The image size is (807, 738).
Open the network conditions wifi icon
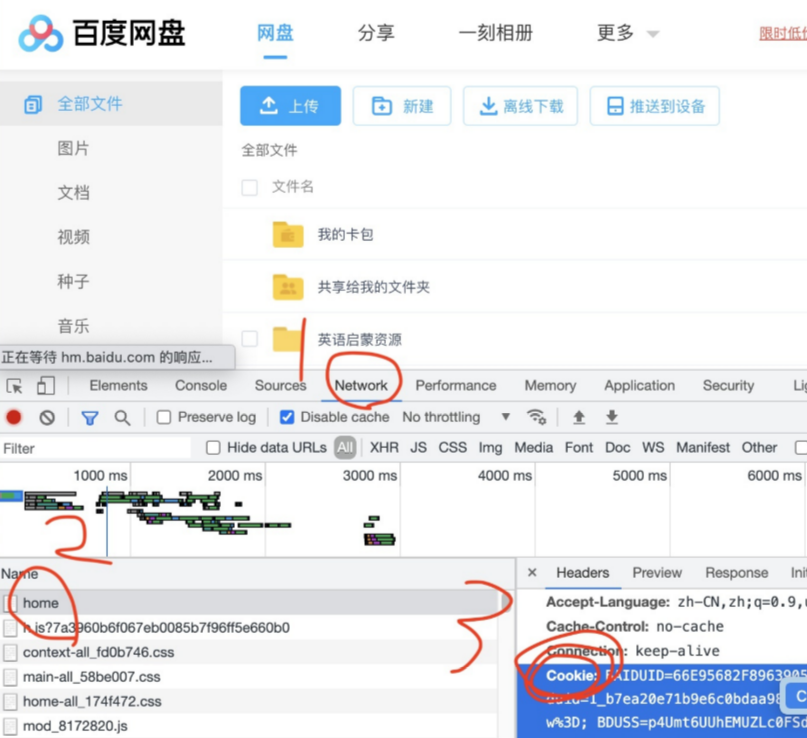pos(537,417)
